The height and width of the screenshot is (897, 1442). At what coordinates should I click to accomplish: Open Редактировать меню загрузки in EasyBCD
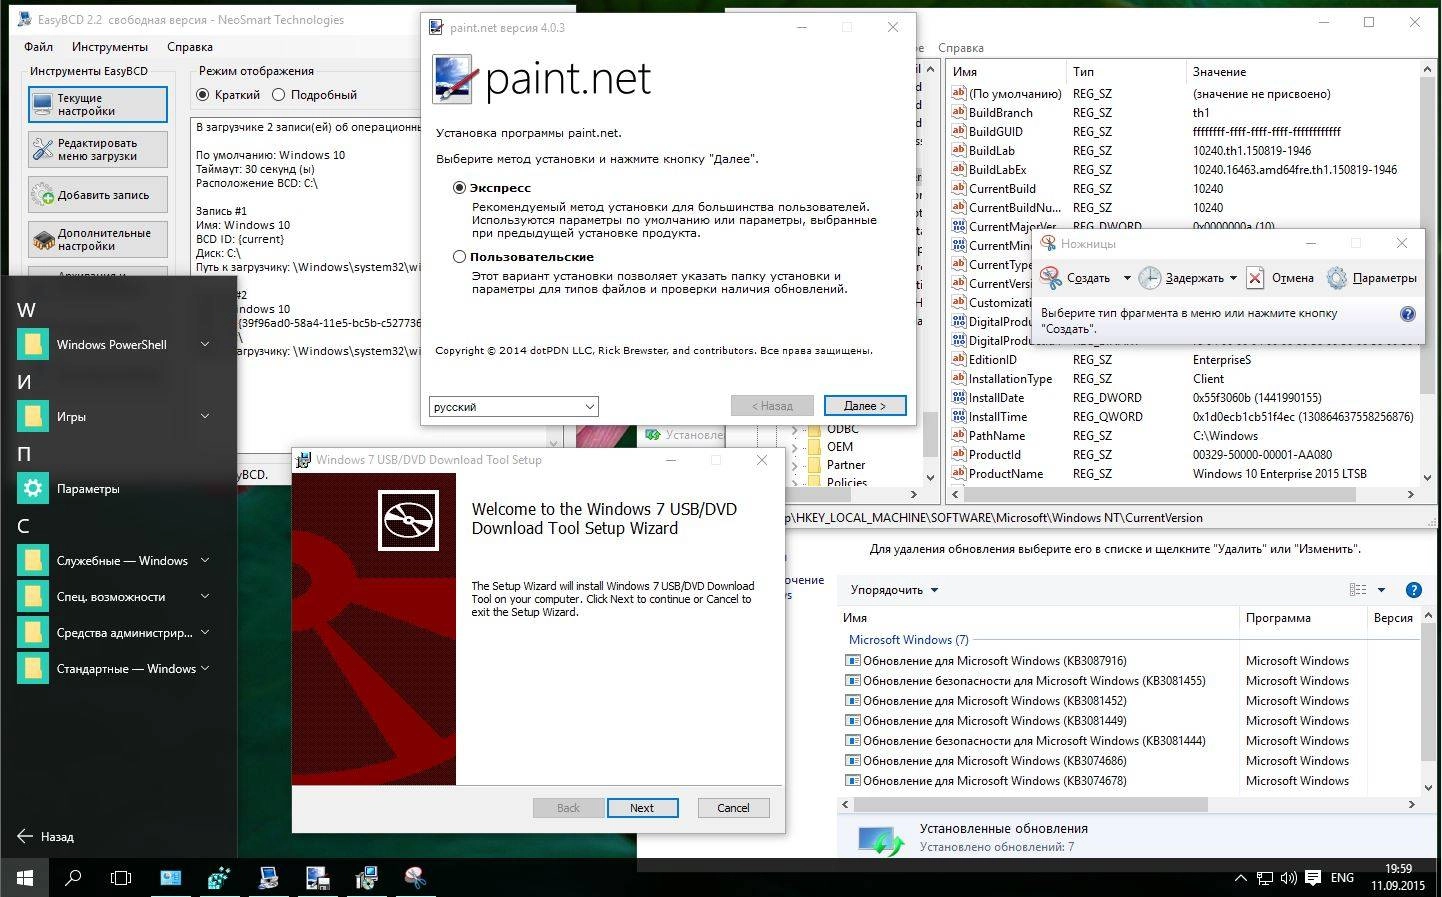click(98, 149)
